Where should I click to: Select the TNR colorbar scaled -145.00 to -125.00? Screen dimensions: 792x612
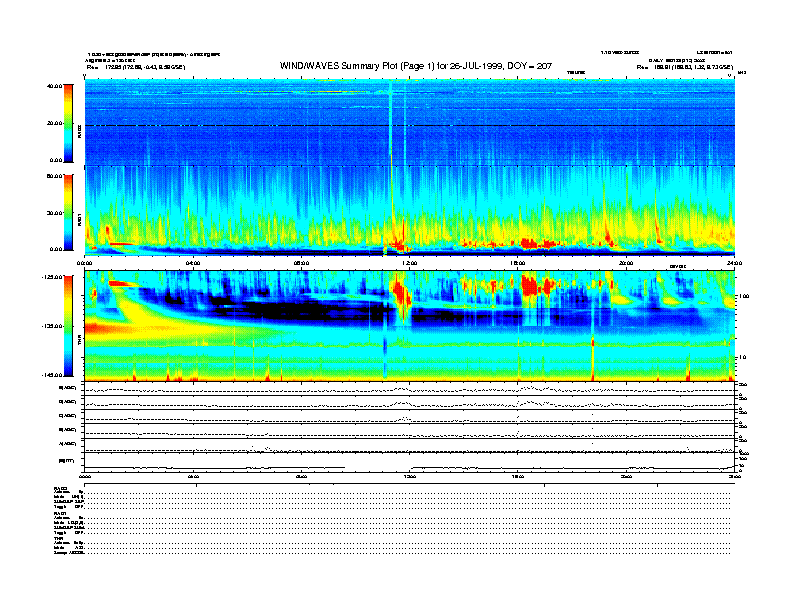(68, 326)
